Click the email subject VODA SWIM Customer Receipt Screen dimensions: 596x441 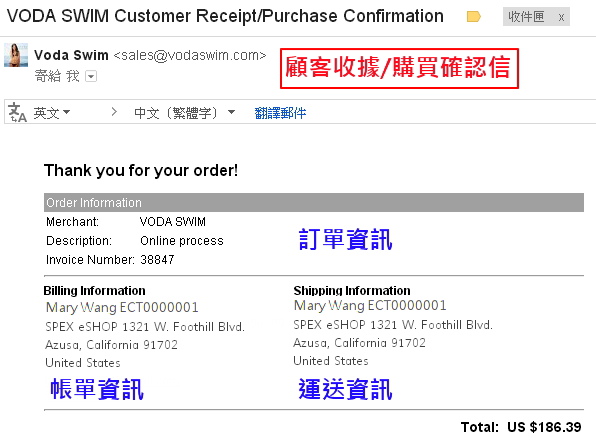click(x=225, y=16)
